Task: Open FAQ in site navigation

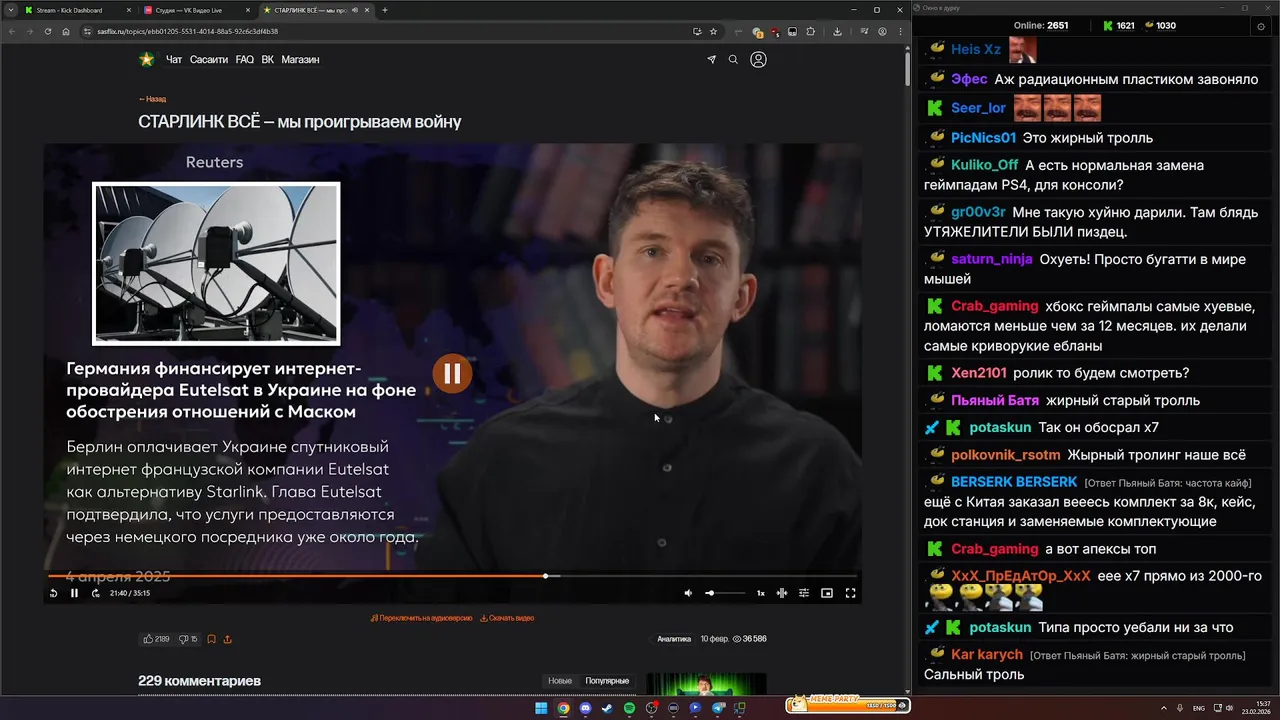Action: click(x=244, y=60)
